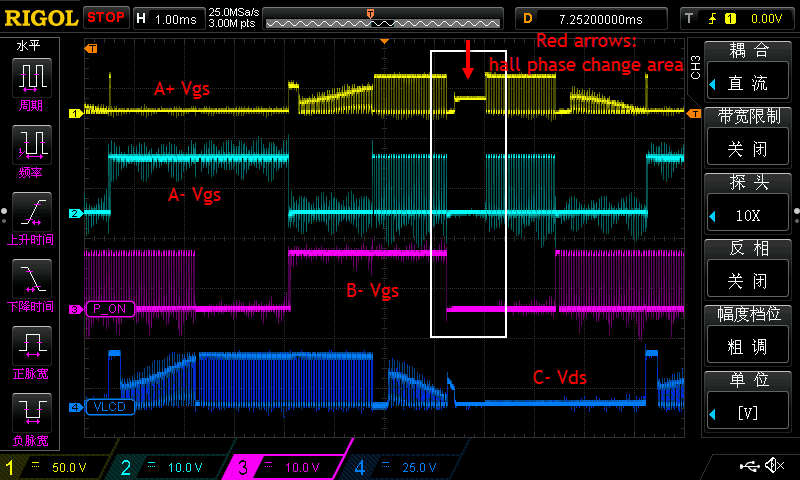Click the orange trigger level marker at right edge
The image size is (800, 480).
[x=694, y=113]
